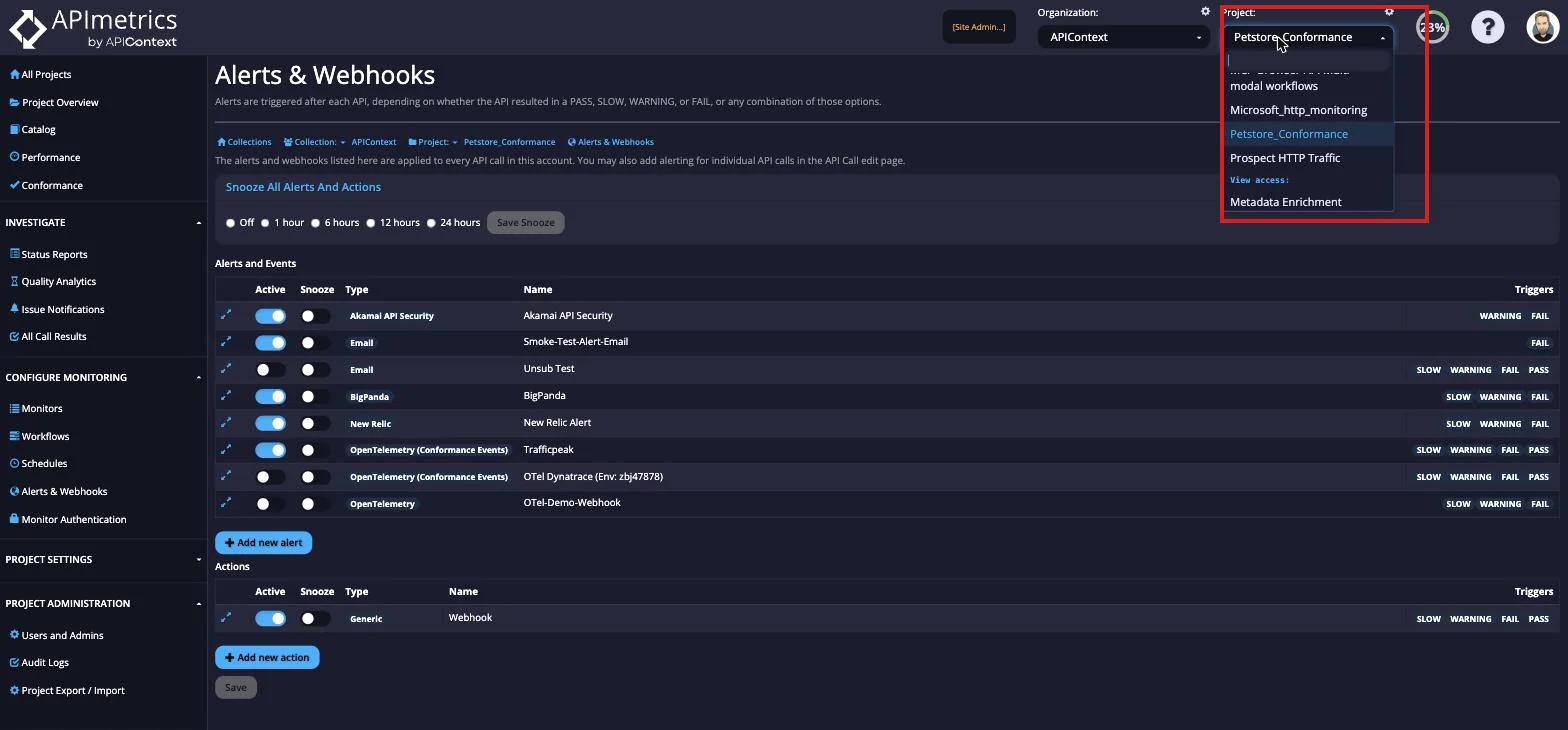The width and height of the screenshot is (1568, 730).
Task: Open Schedules page
Action: click(x=38, y=463)
